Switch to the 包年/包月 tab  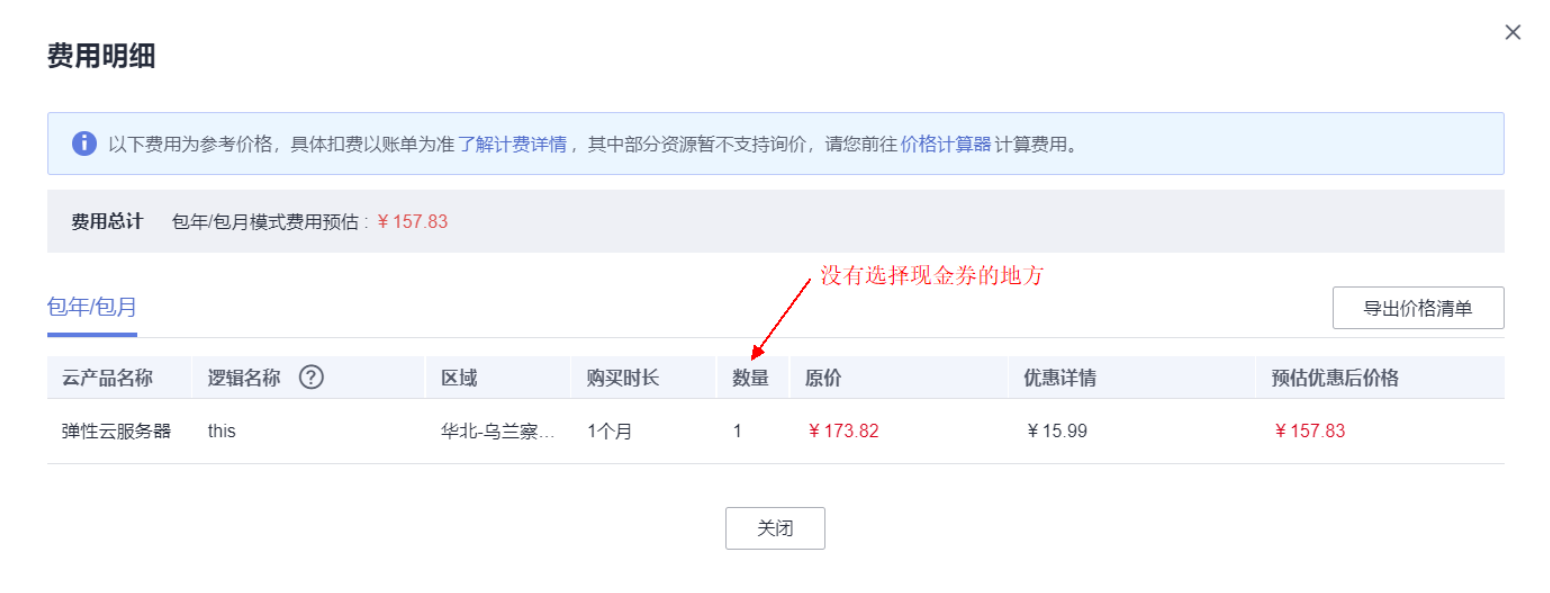(91, 307)
